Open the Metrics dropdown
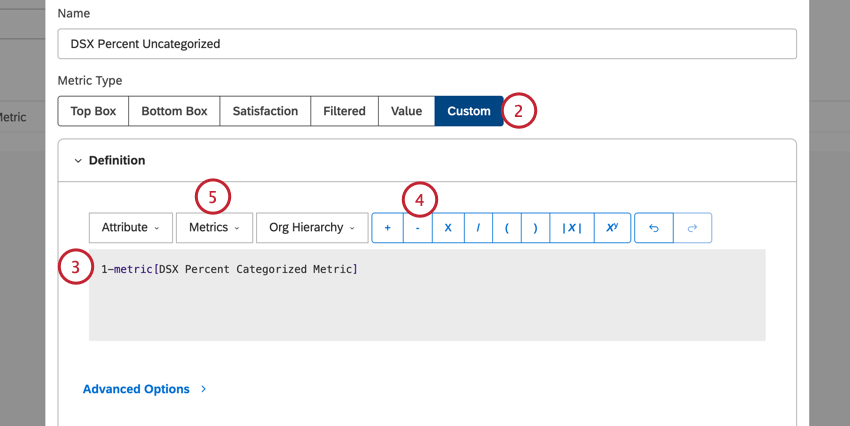Image resolution: width=850 pixels, height=426 pixels. click(x=214, y=228)
